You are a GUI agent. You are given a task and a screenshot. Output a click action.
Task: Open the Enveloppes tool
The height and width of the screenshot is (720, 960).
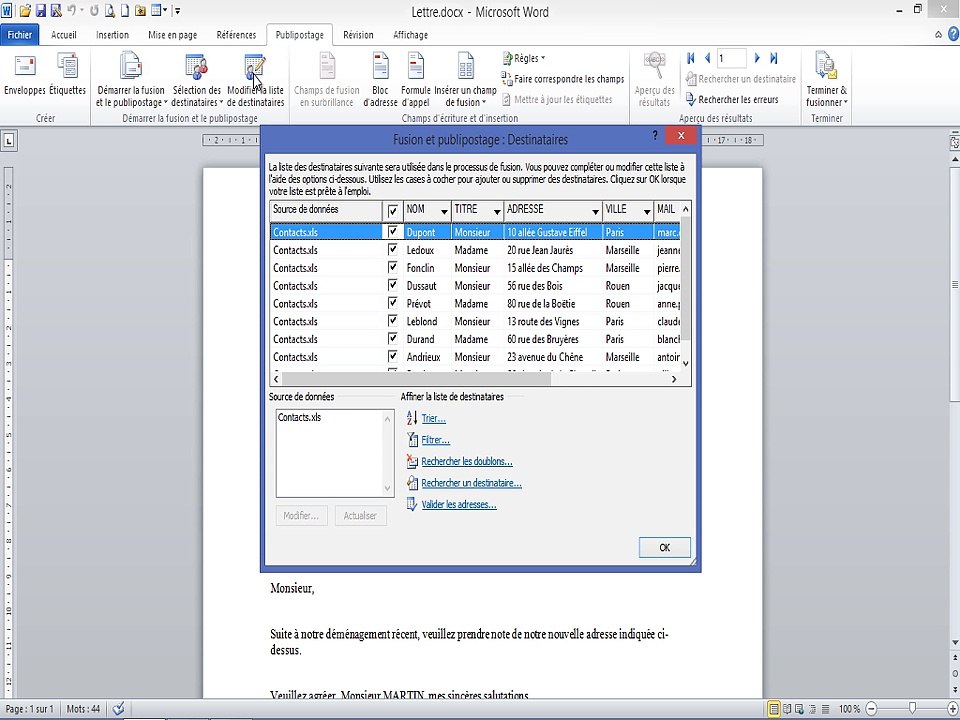tap(24, 73)
